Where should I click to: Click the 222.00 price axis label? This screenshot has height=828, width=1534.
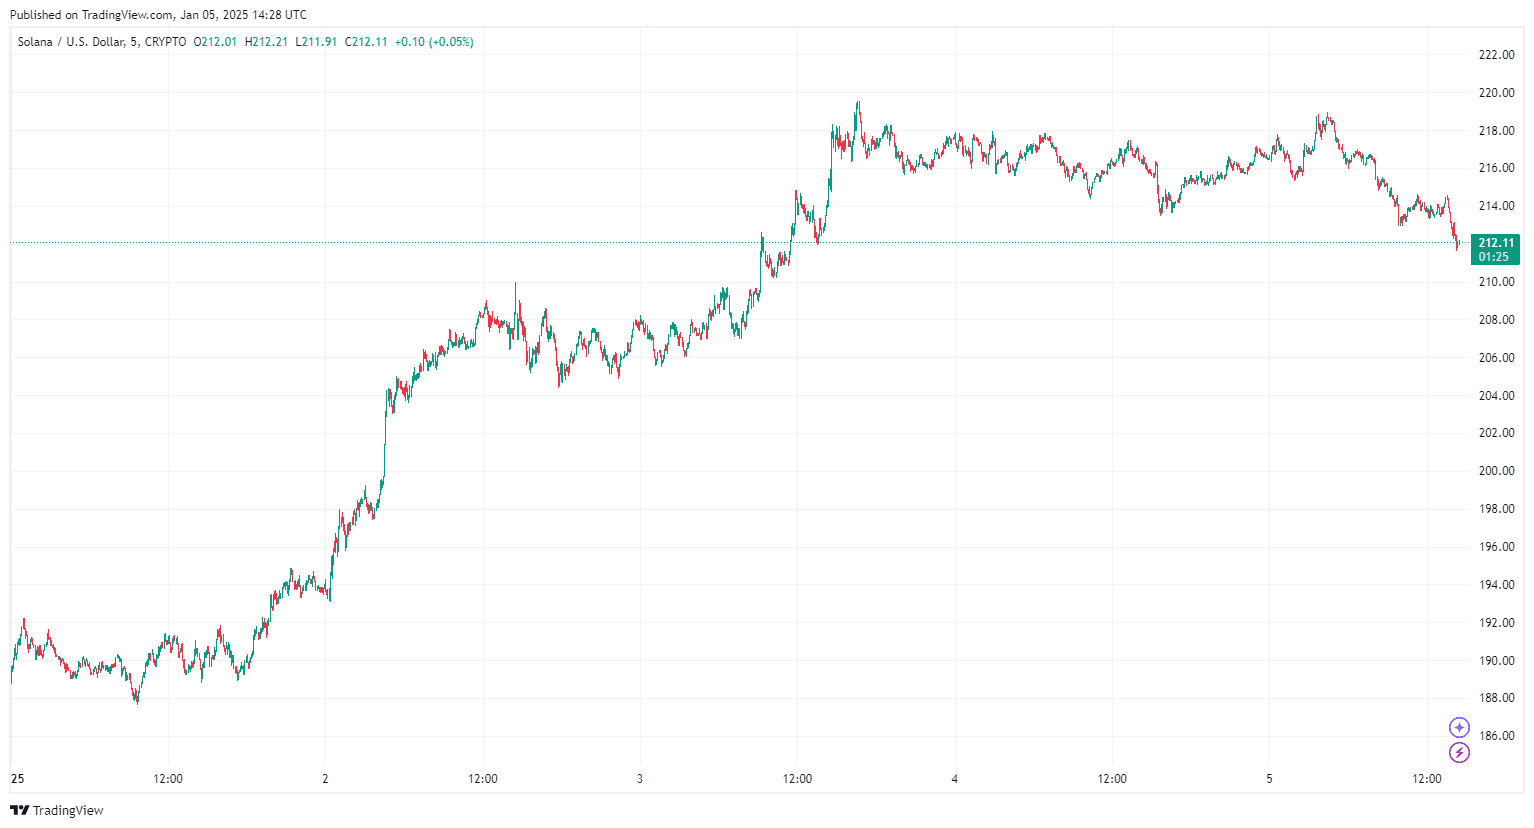[1496, 55]
